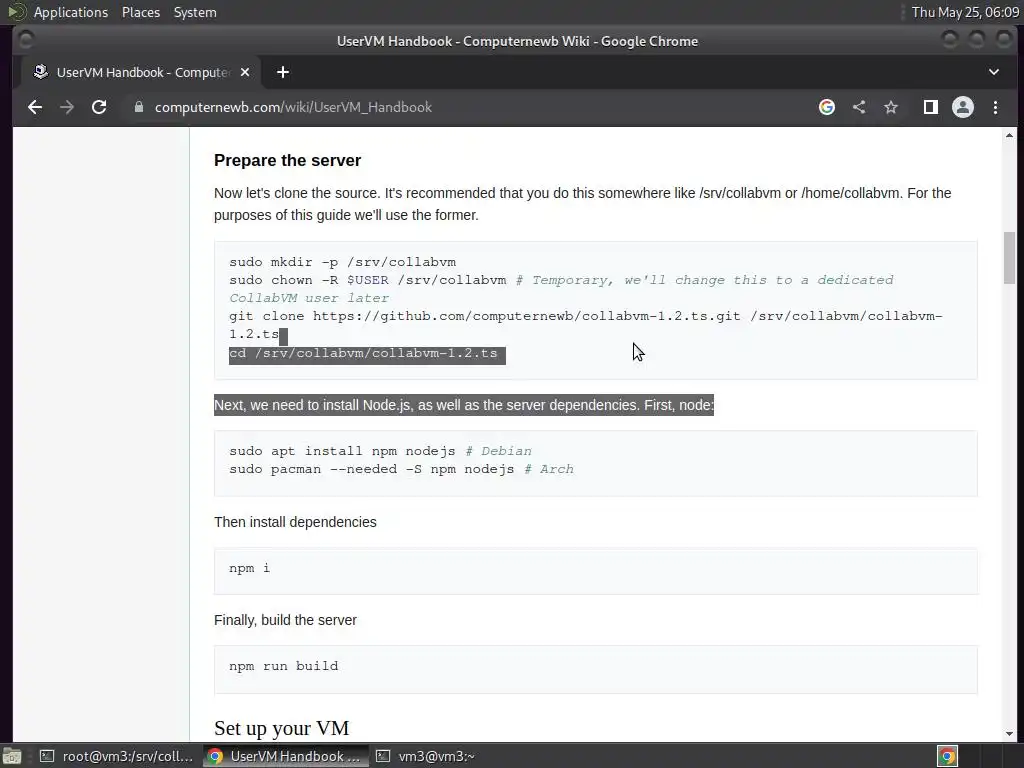Click the show desktop icon
The image size is (1024, 768).
point(12,756)
